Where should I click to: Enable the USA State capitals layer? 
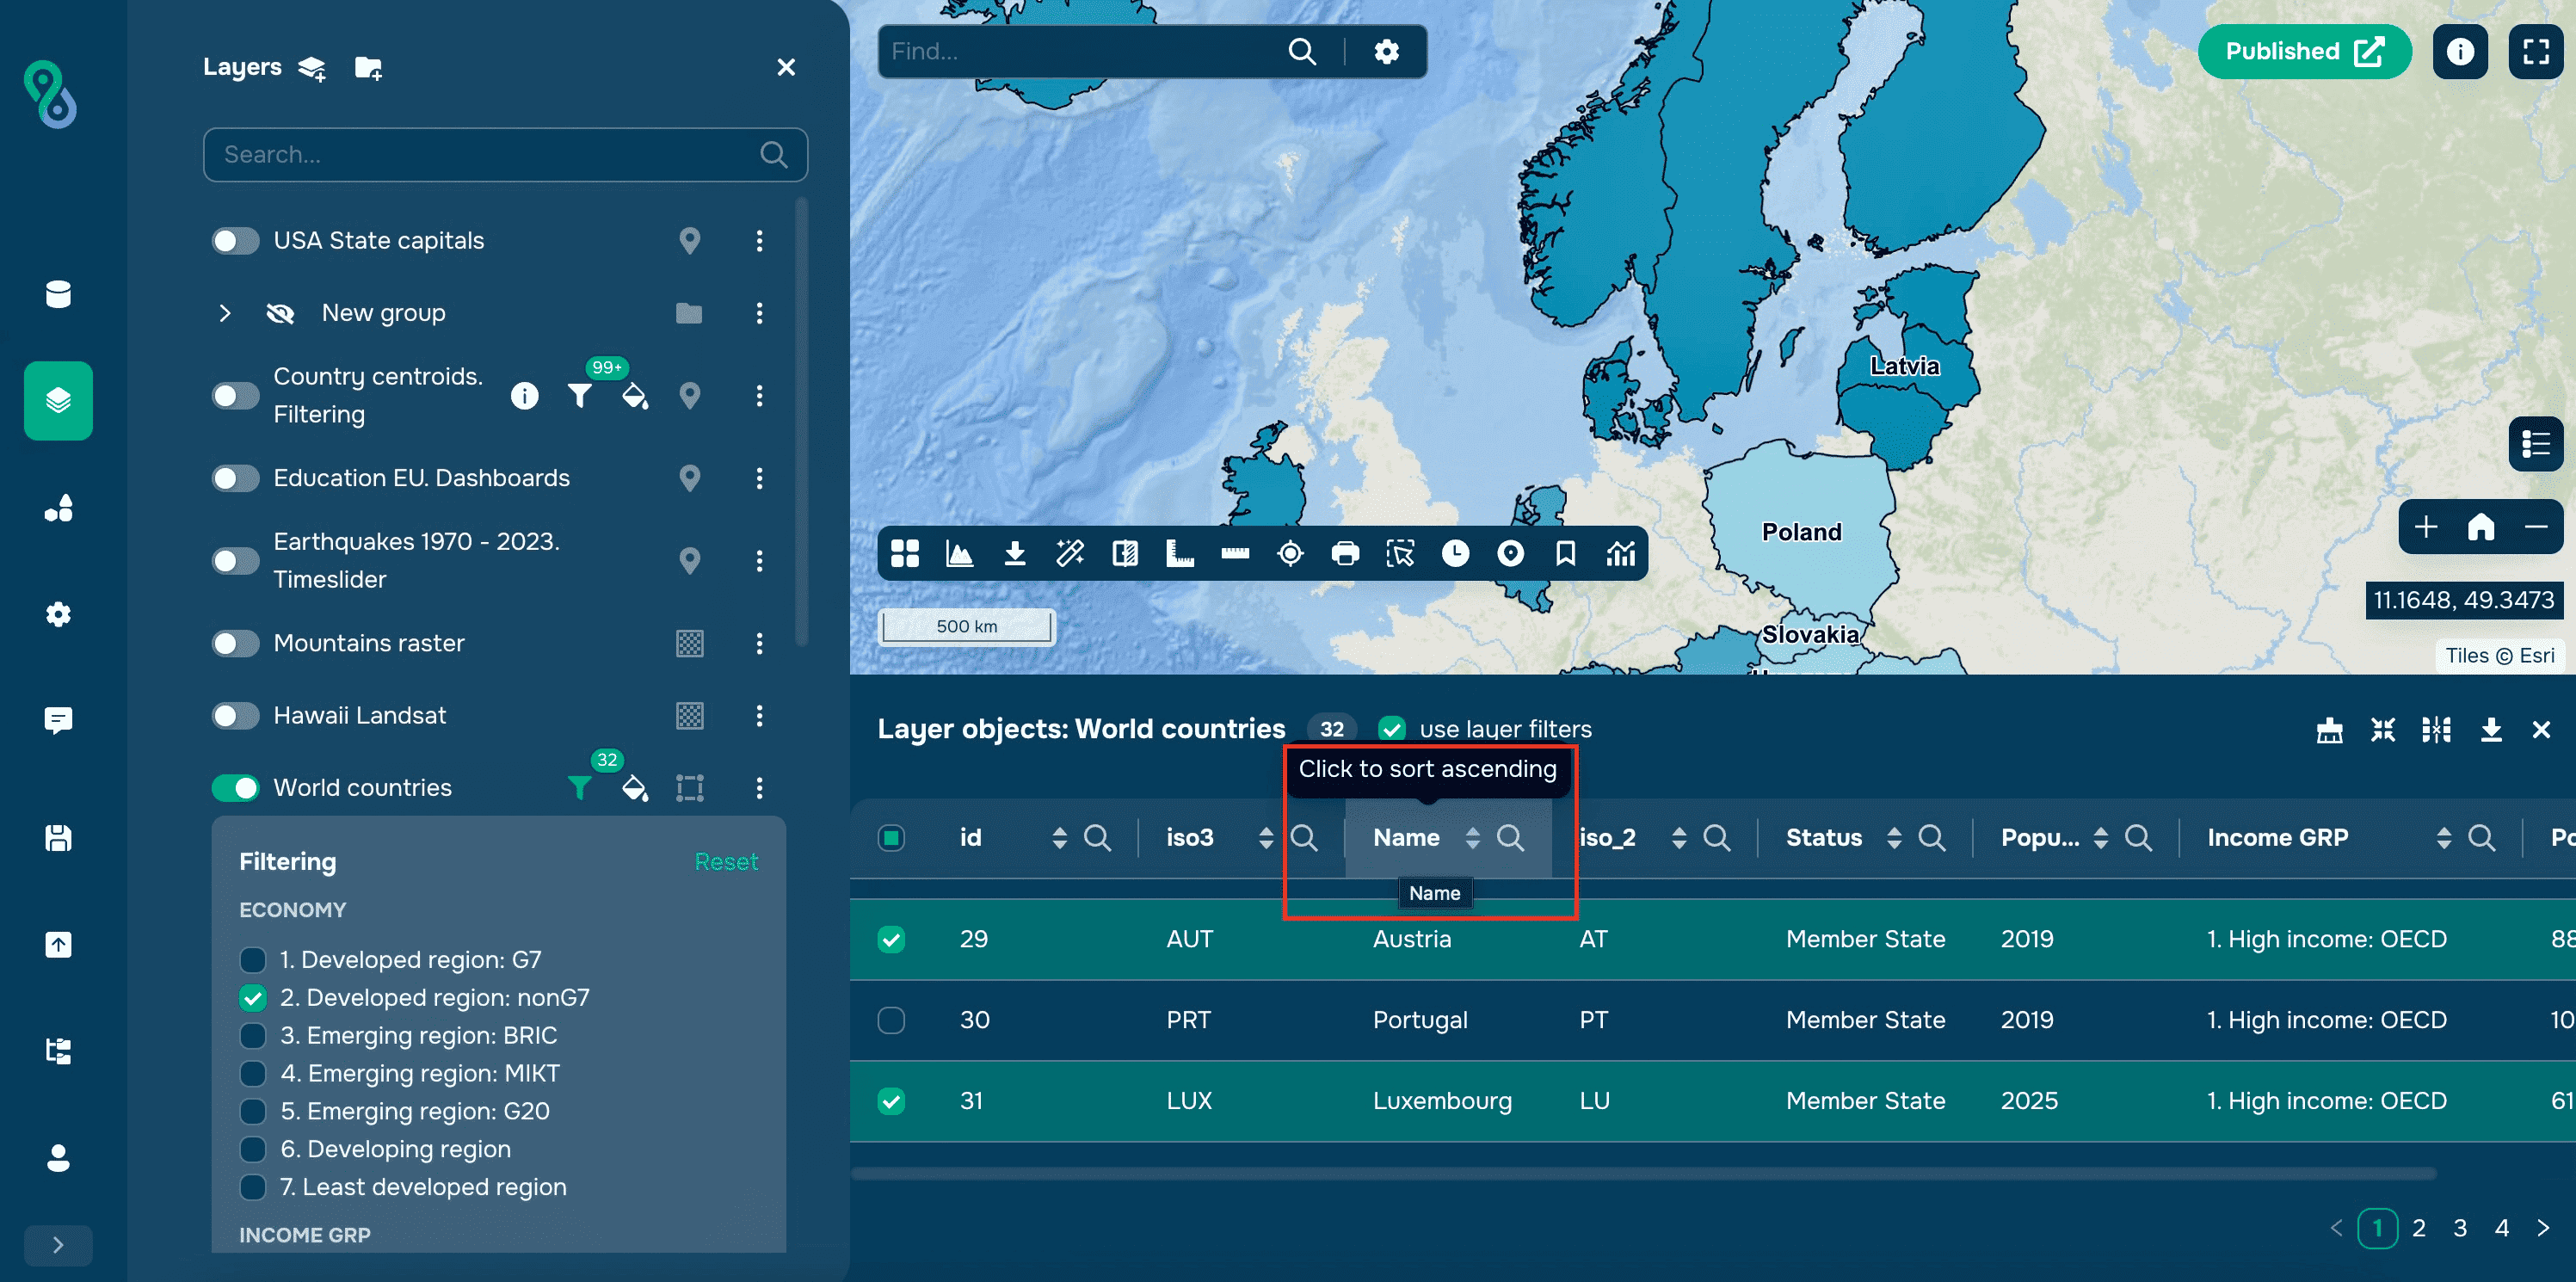(x=236, y=241)
